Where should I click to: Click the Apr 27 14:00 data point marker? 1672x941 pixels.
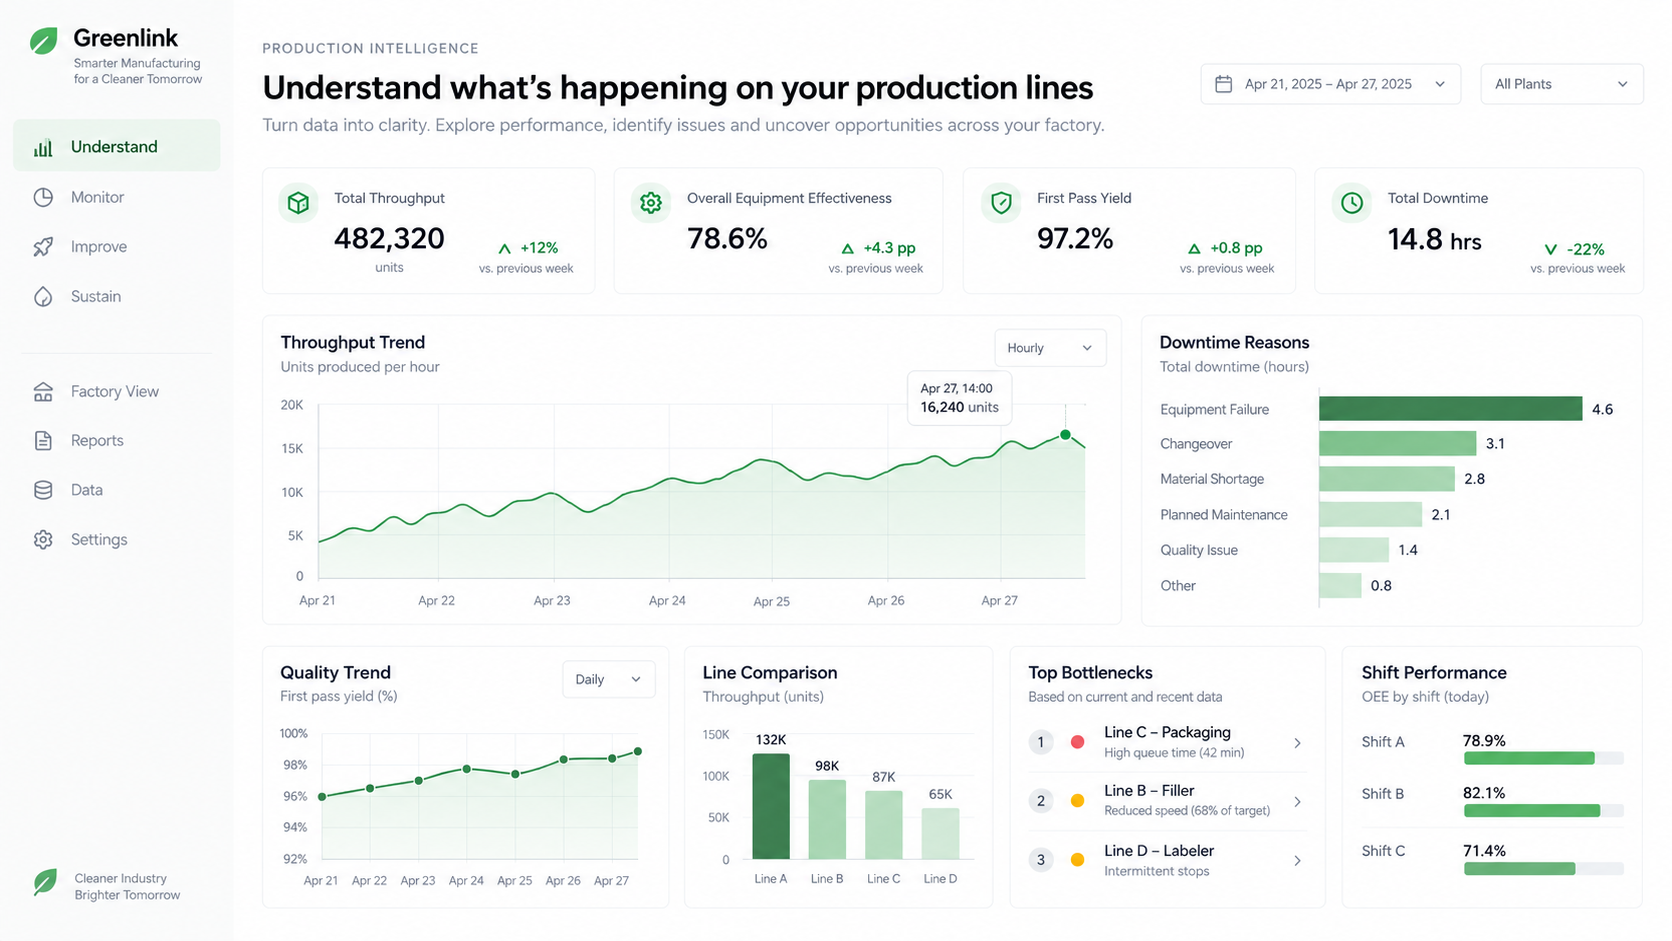(x=1066, y=435)
